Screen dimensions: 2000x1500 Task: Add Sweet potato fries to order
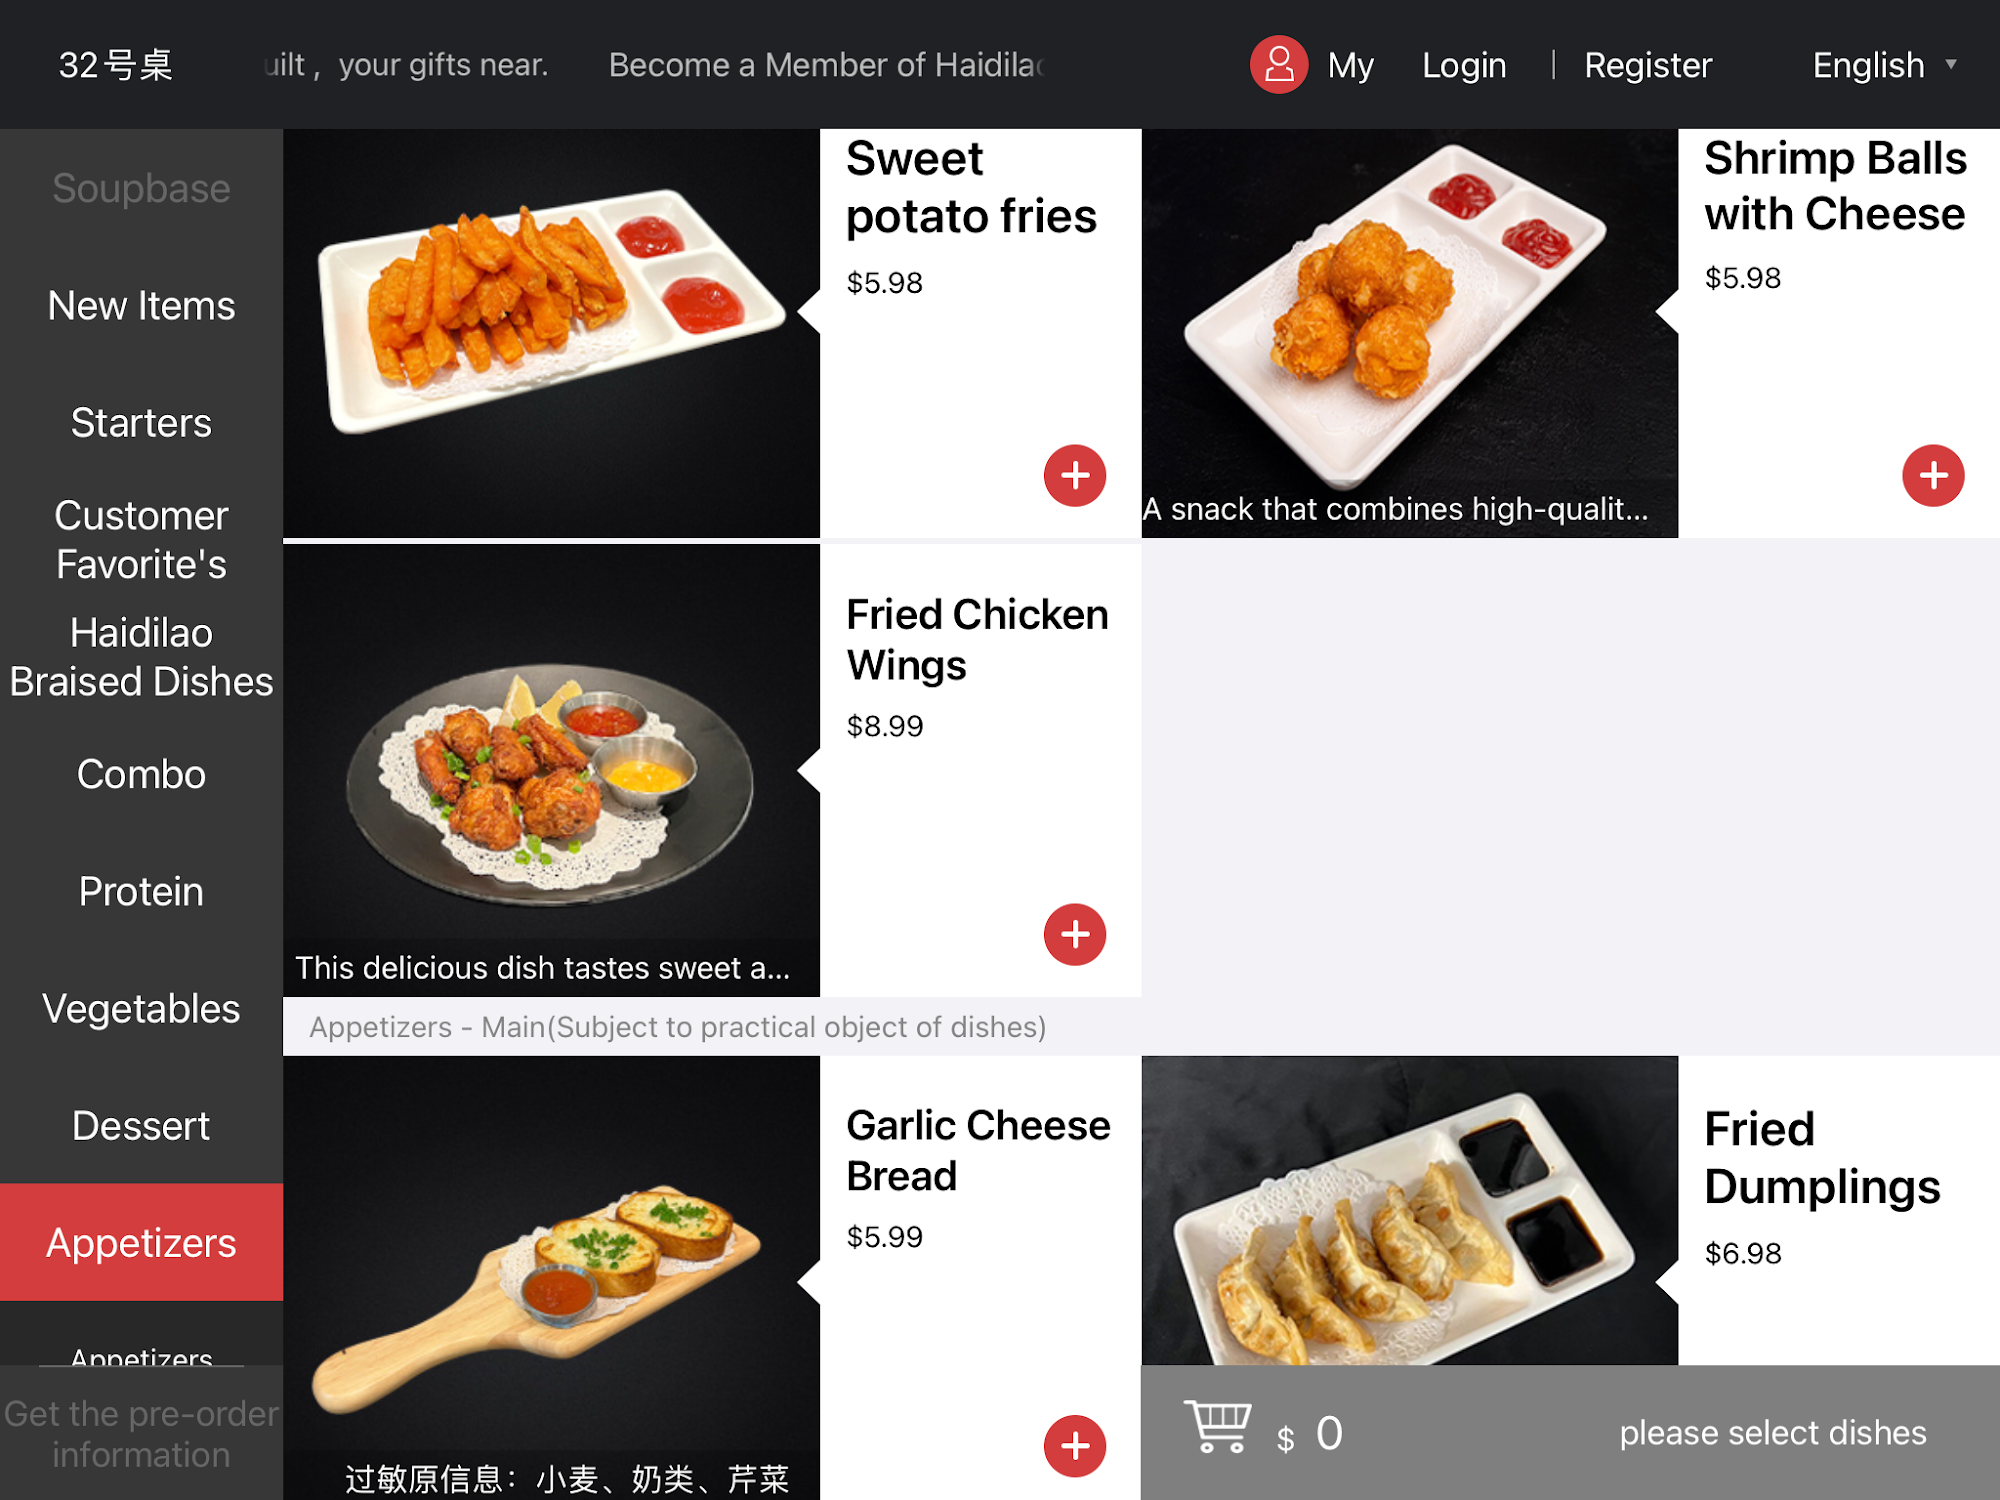pyautogui.click(x=1075, y=475)
